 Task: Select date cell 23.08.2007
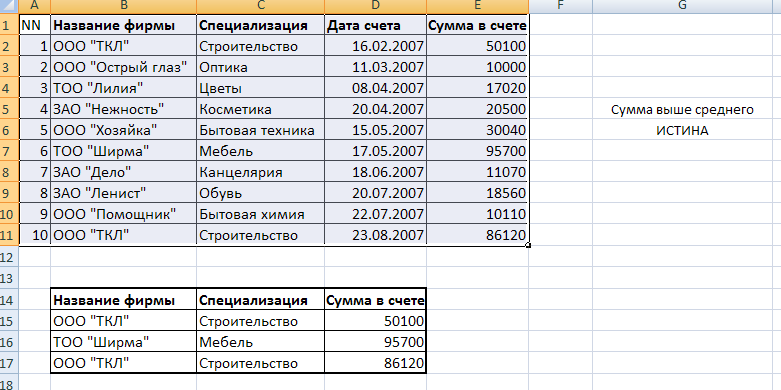tap(376, 235)
